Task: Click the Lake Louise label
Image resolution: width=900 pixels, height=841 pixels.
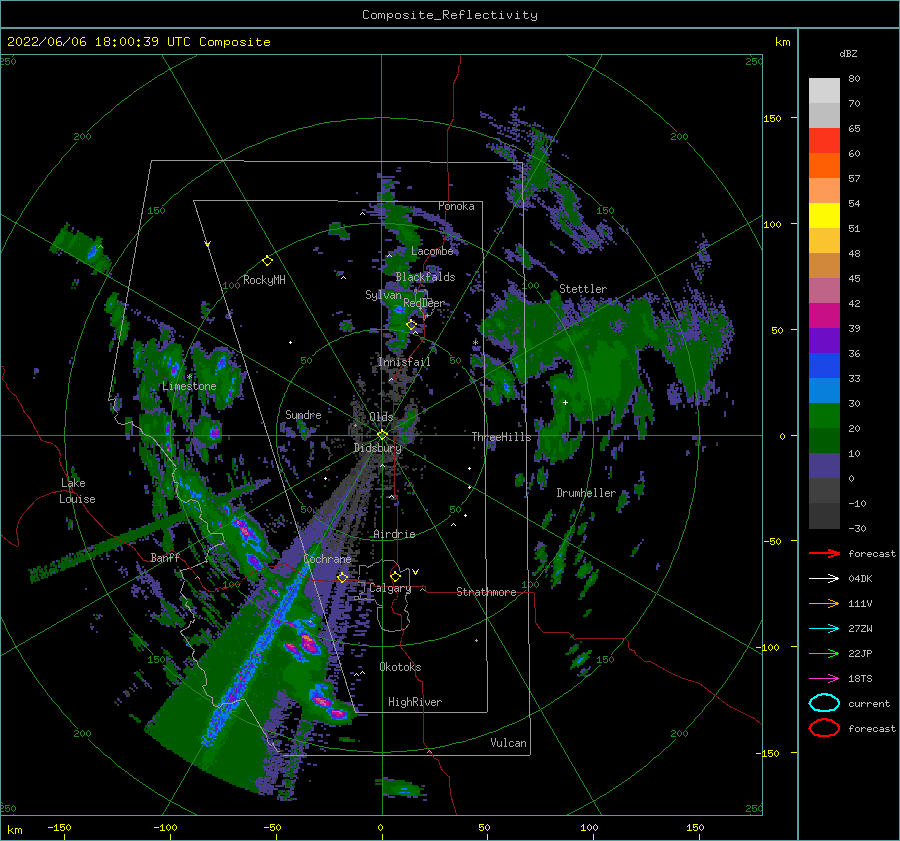Action: pos(77,491)
